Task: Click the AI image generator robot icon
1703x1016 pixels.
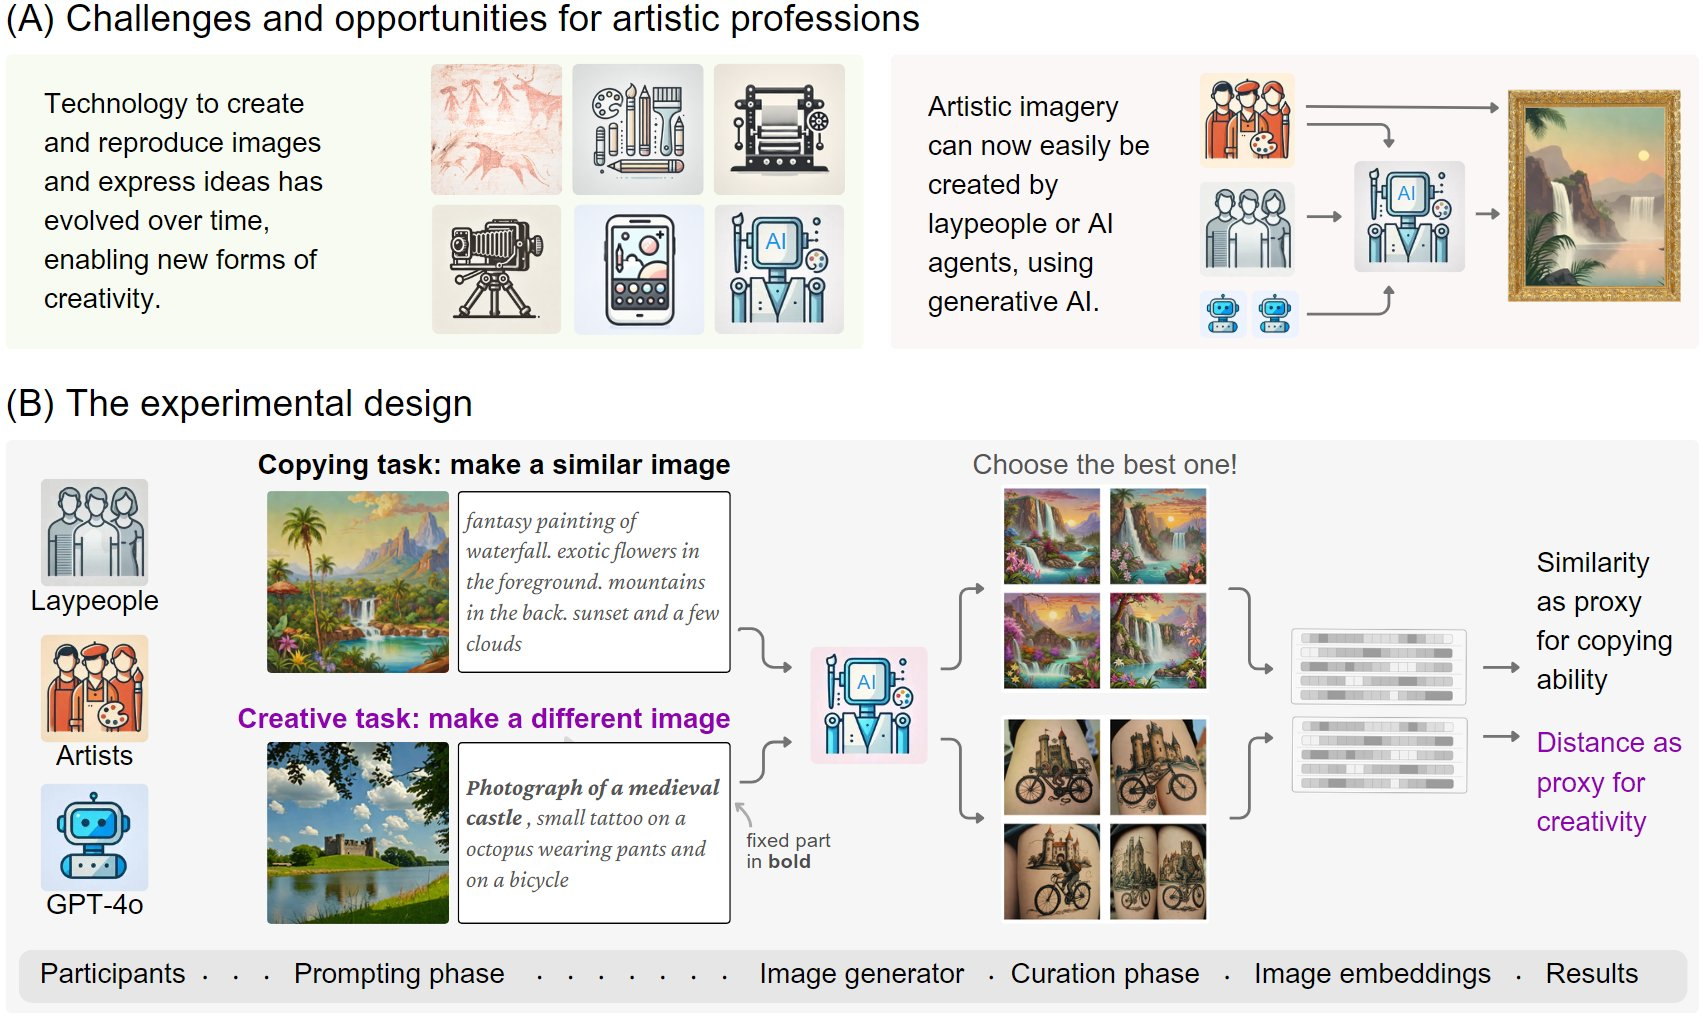Action: [x=868, y=705]
